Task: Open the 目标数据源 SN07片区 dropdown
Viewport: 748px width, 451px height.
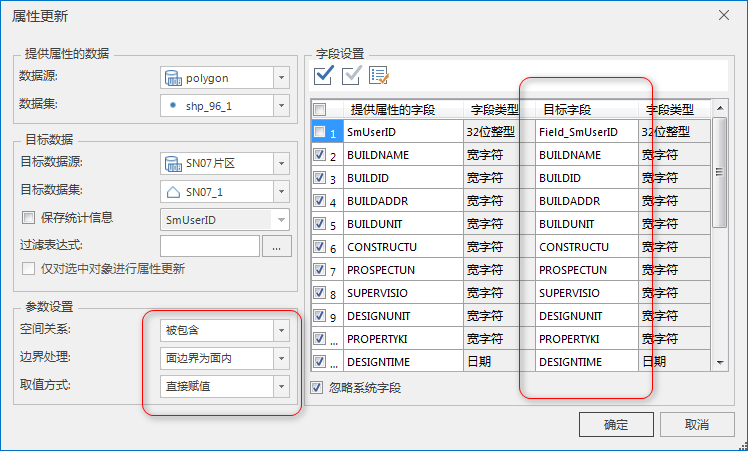Action: (281, 163)
